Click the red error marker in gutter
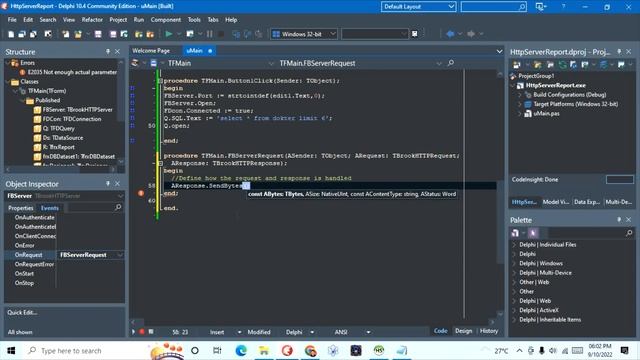The image size is (640, 360). (x=141, y=193)
